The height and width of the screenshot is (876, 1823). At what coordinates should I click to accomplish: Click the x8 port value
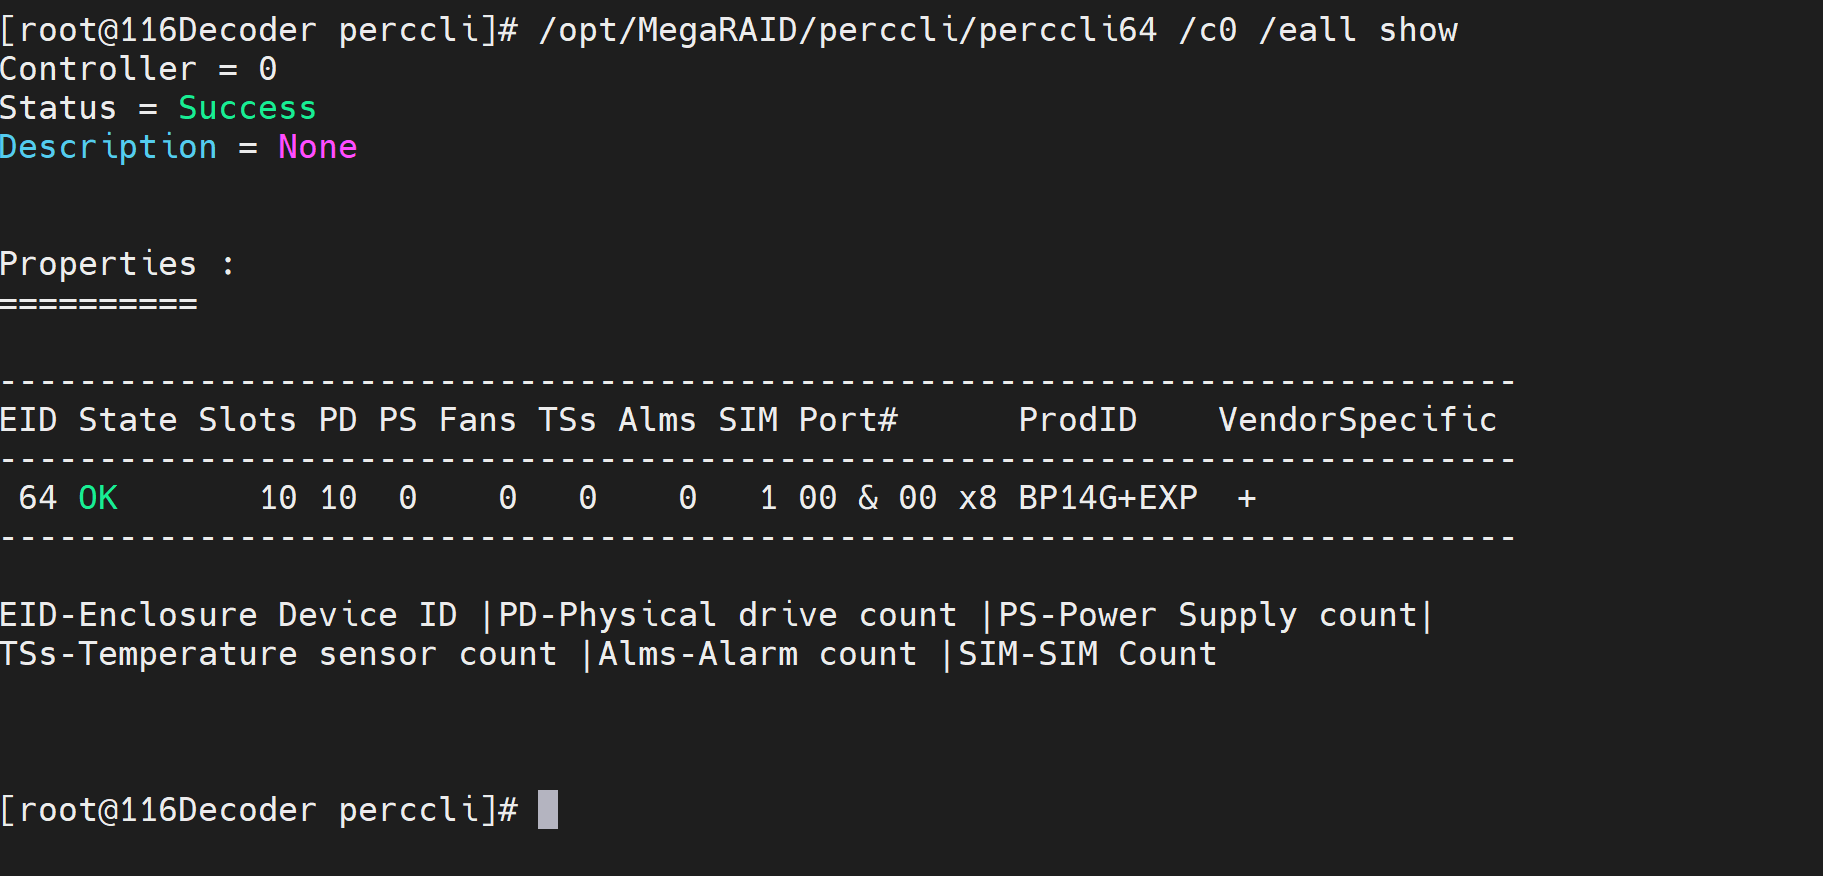[x=977, y=498]
